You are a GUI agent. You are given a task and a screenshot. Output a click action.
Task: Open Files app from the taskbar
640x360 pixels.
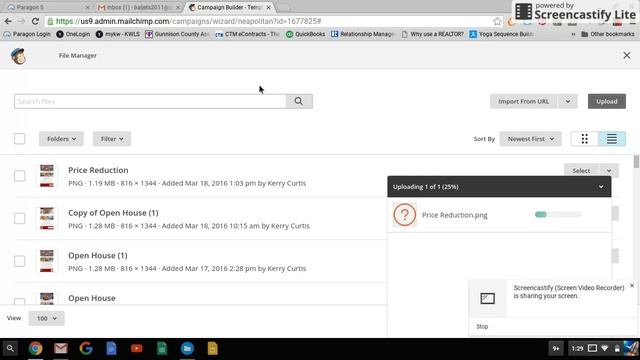187,348
